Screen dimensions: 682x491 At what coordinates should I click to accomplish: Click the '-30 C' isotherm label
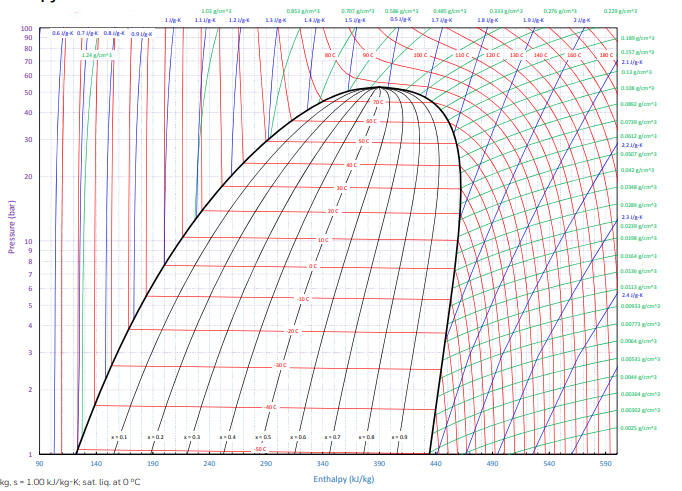(x=280, y=365)
